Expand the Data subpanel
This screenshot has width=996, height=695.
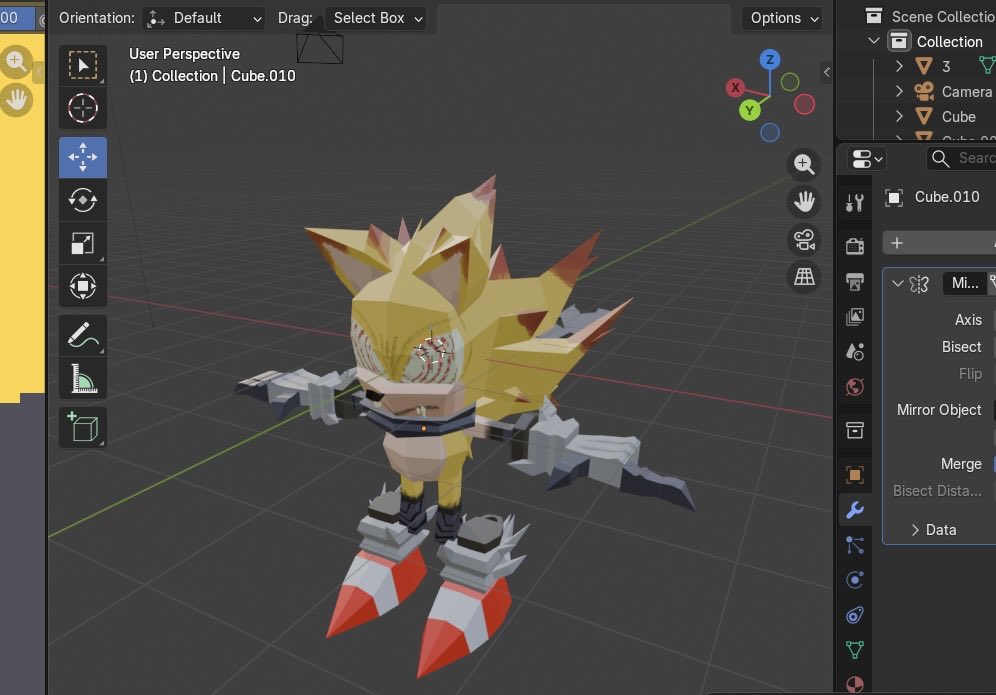[x=915, y=530]
